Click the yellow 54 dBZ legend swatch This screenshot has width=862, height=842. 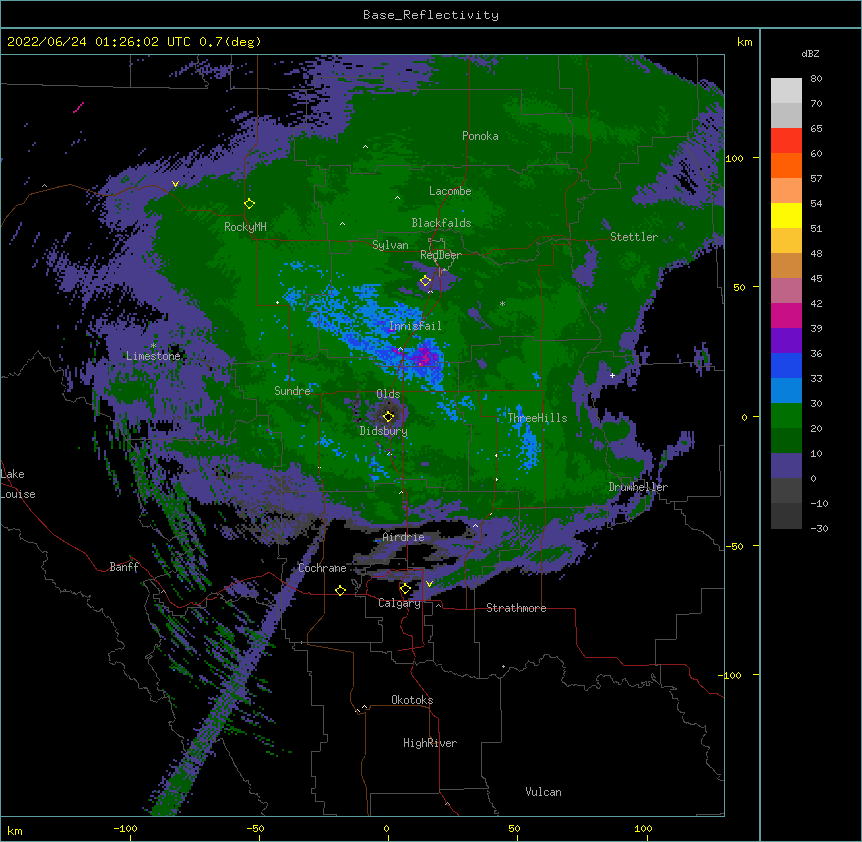[786, 215]
